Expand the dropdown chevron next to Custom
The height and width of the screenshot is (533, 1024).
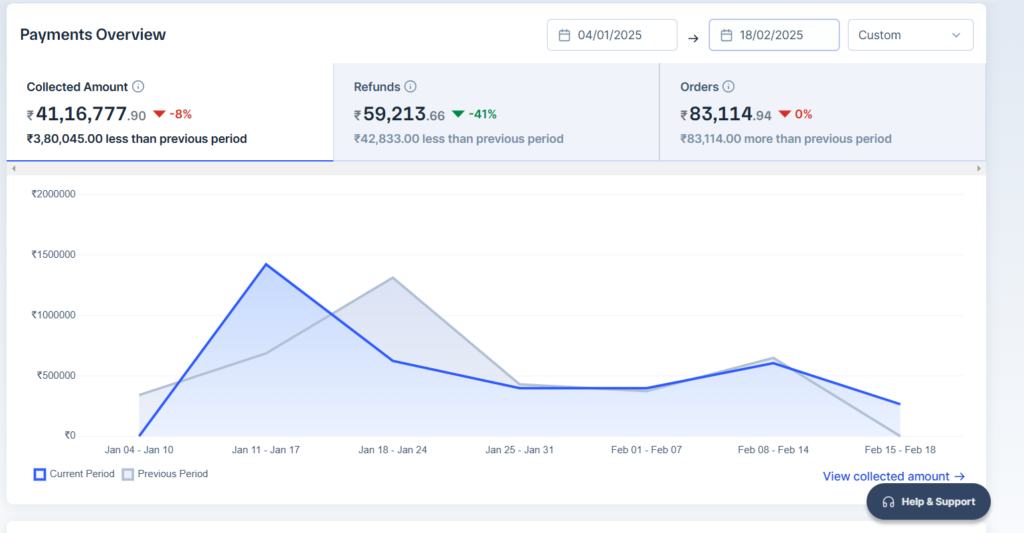[956, 35]
